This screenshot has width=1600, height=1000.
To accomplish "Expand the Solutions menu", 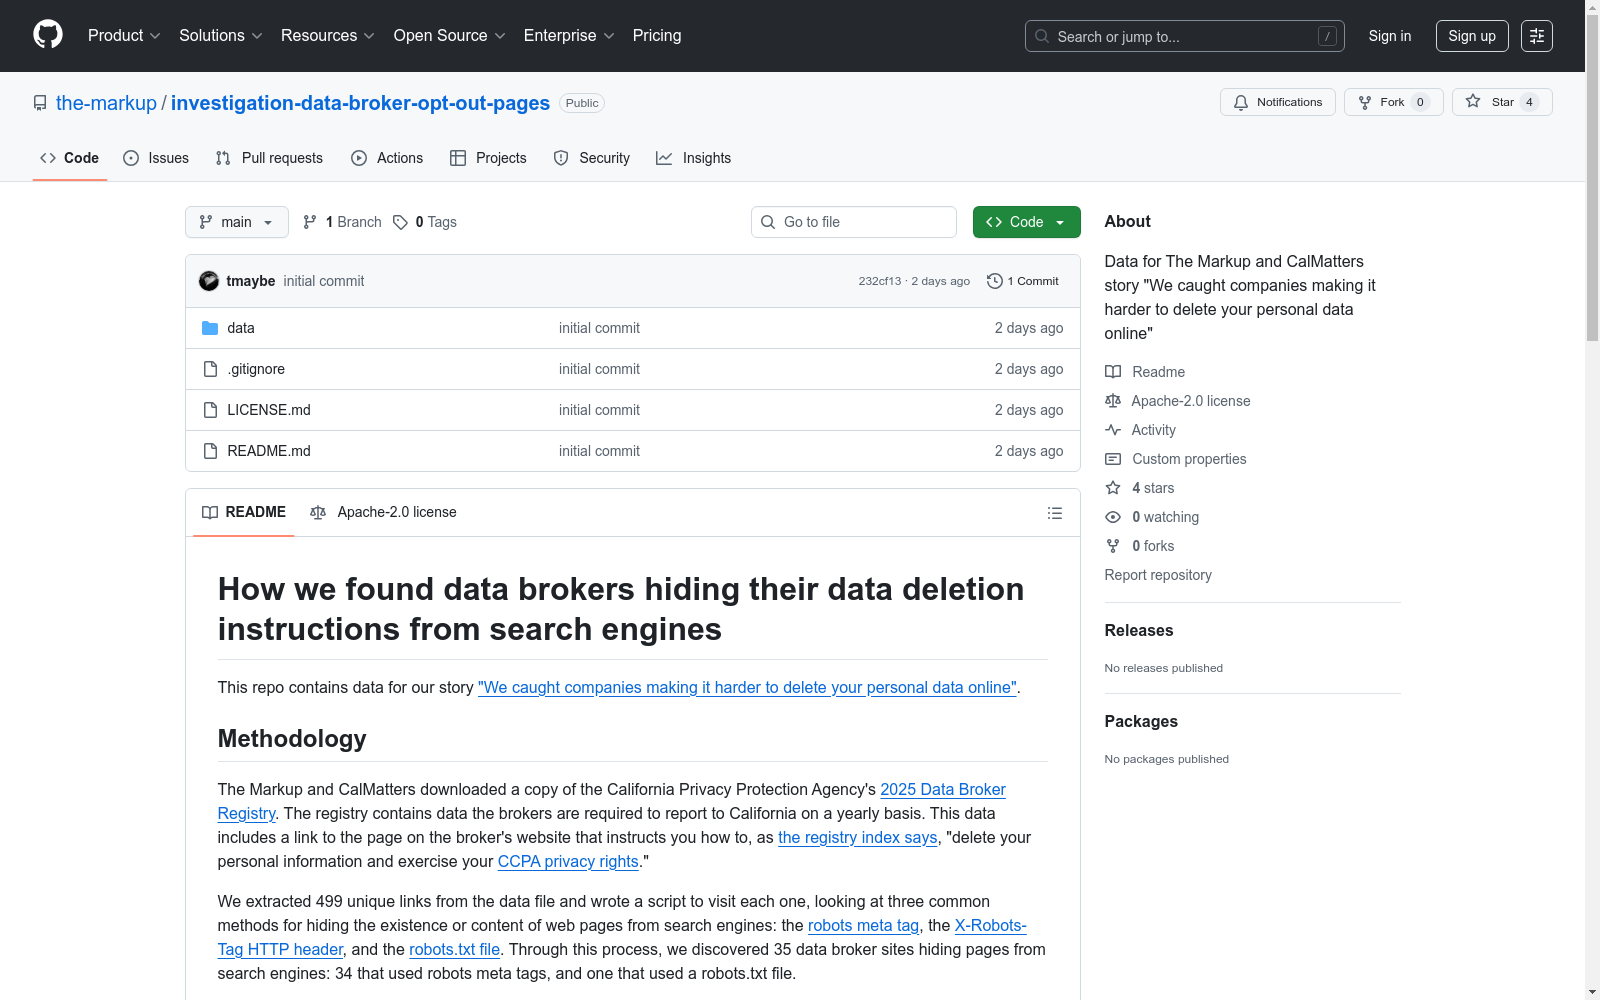I will [220, 35].
